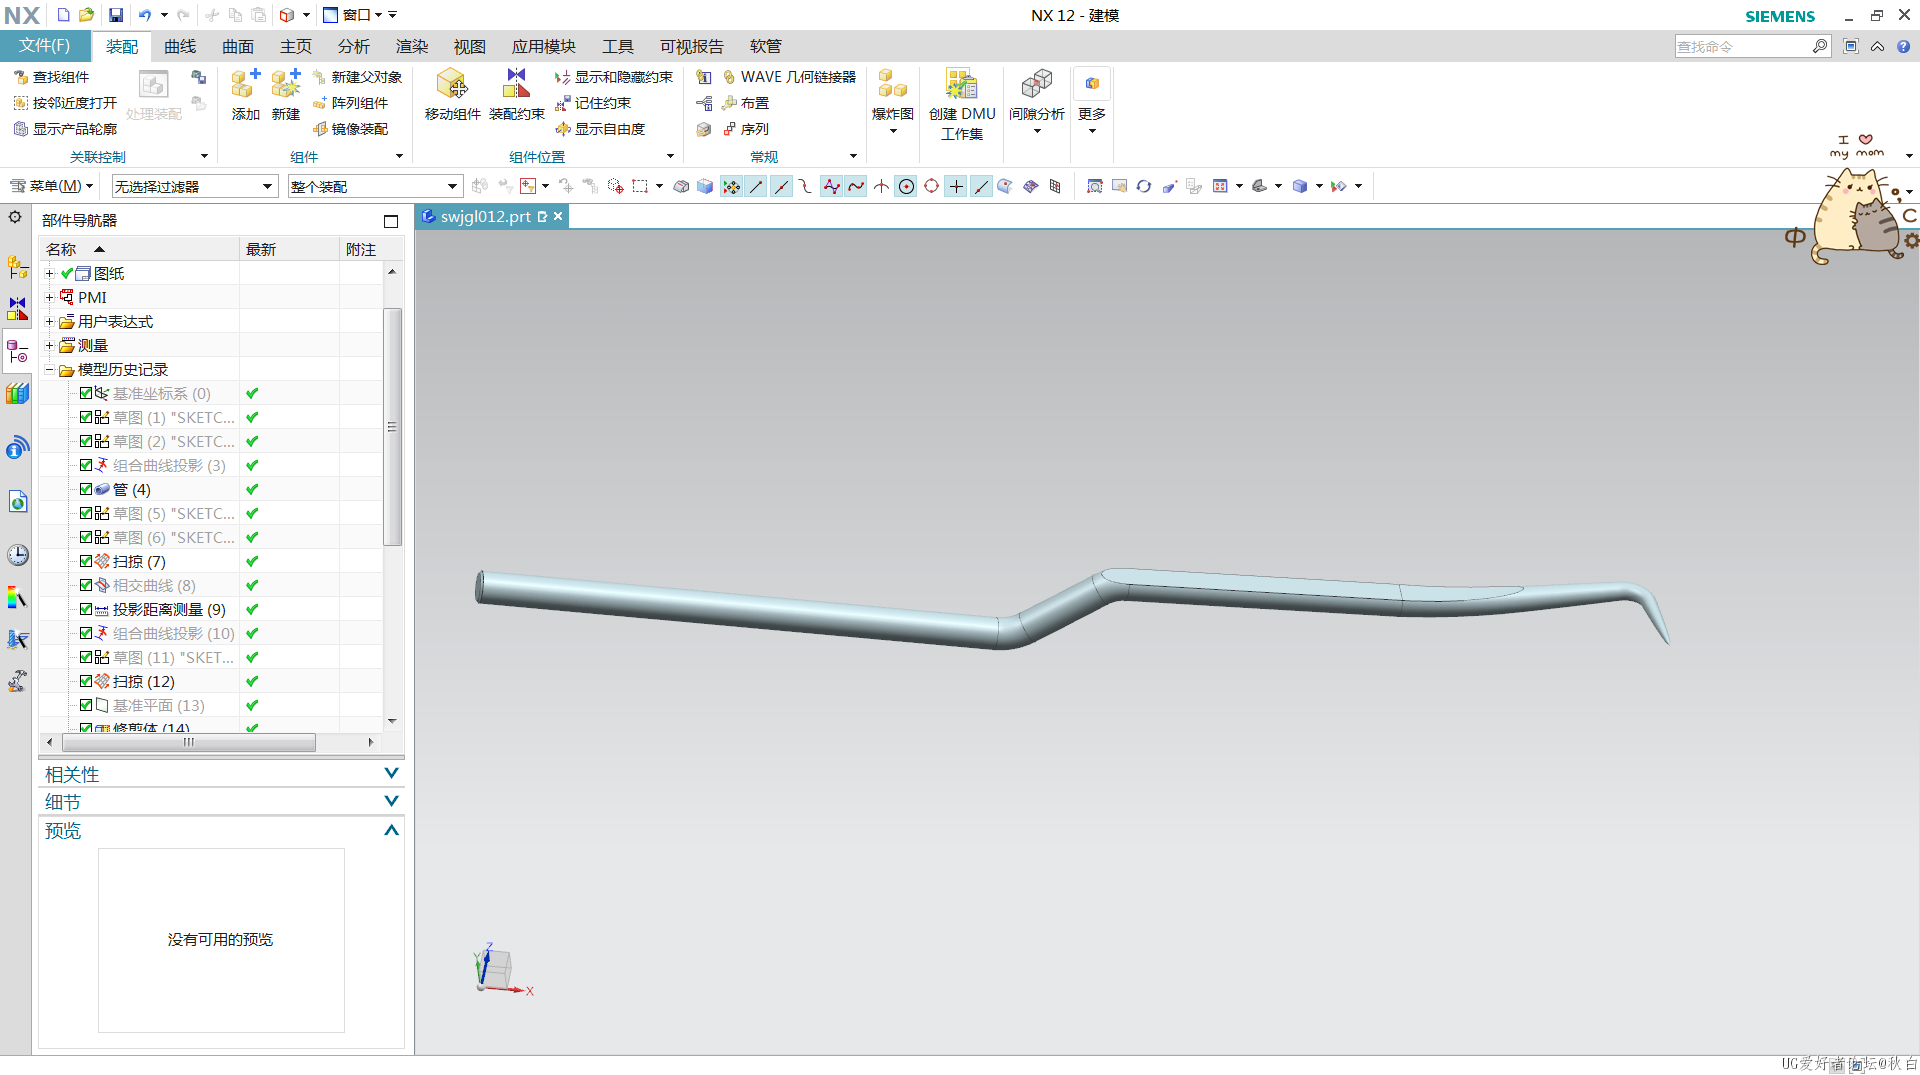The height and width of the screenshot is (1075, 1920).
Task: Enable snap to circle center icon
Action: pos(906,186)
